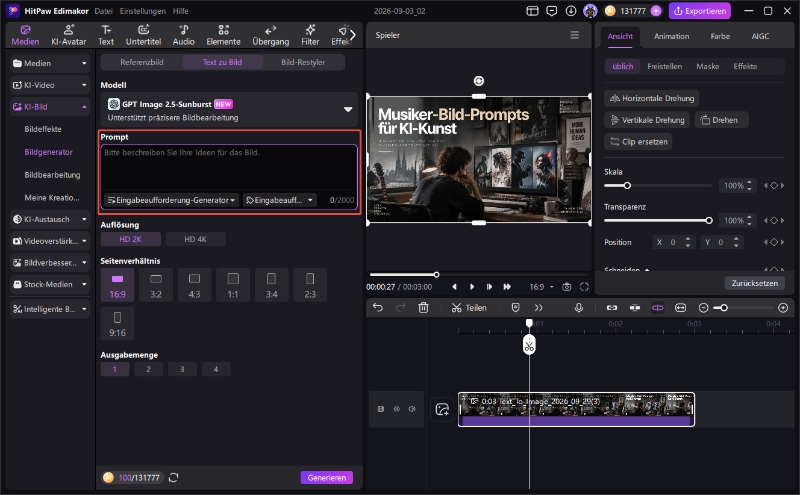The image size is (800, 495).
Task: Open player hamburger menu
Action: [x=574, y=35]
